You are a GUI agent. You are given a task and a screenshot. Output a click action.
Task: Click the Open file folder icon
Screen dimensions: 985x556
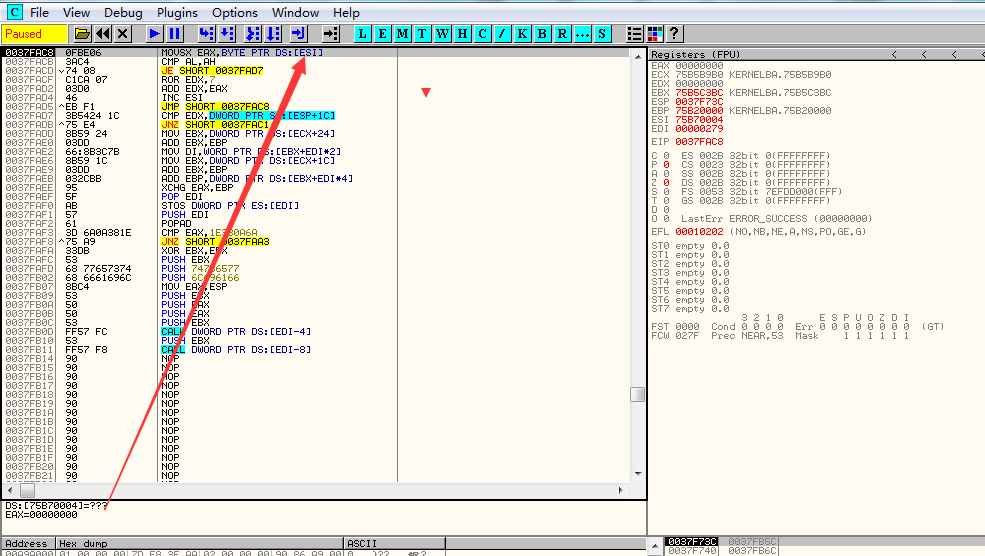pos(82,34)
